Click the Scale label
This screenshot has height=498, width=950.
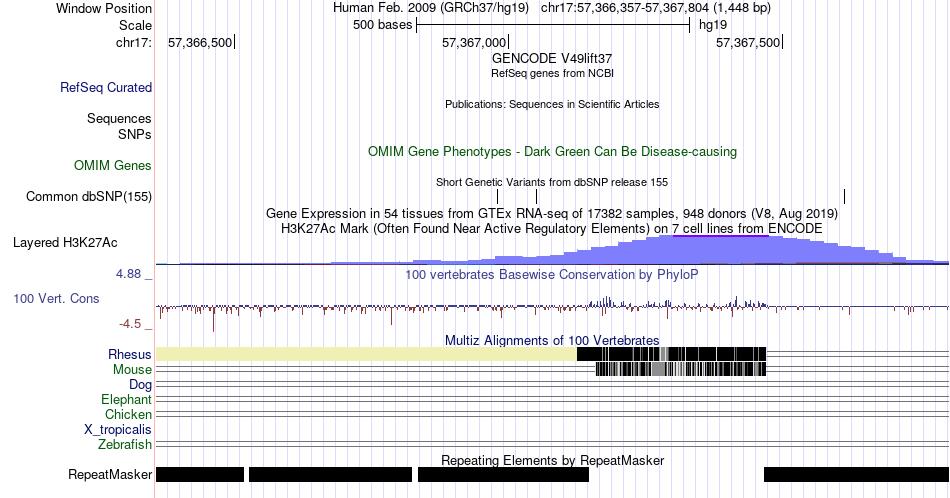[135, 25]
